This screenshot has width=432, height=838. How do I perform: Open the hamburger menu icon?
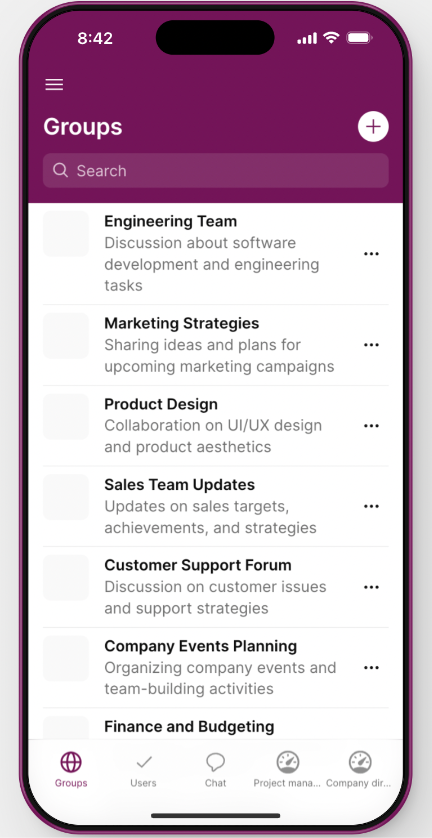click(x=54, y=84)
